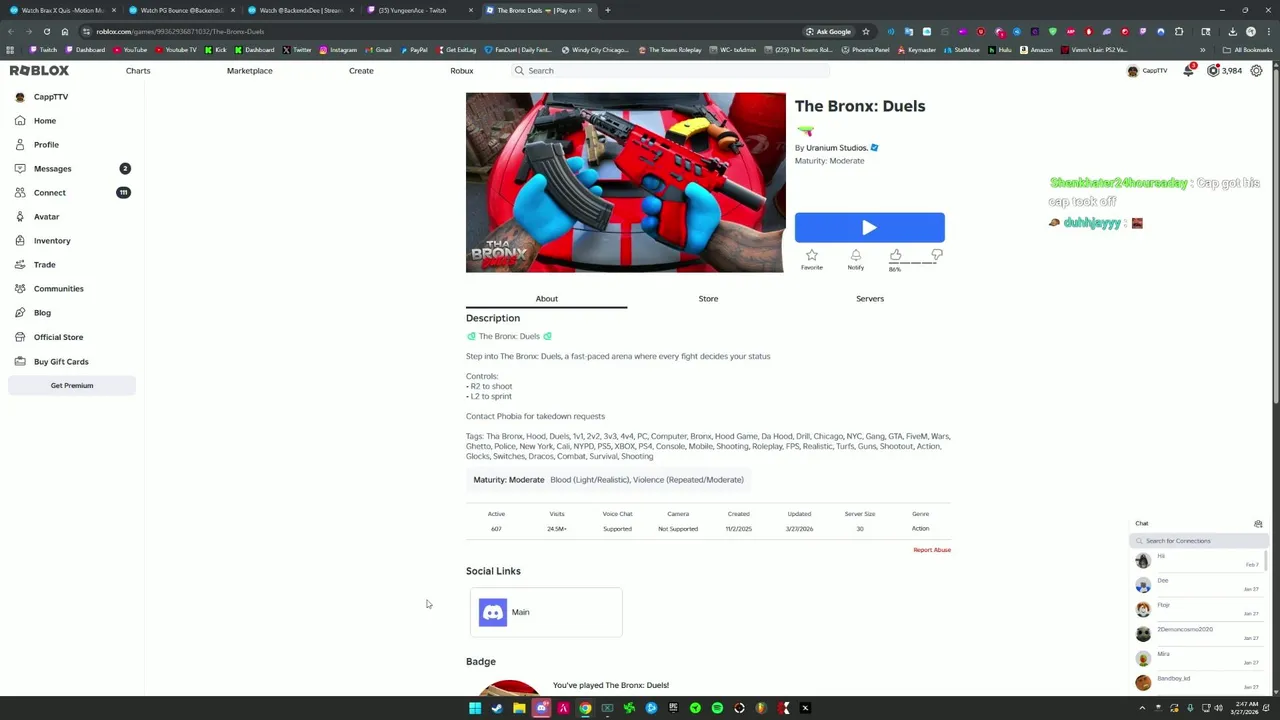
Task: Click the search connections field in Chat
Action: tap(1199, 541)
